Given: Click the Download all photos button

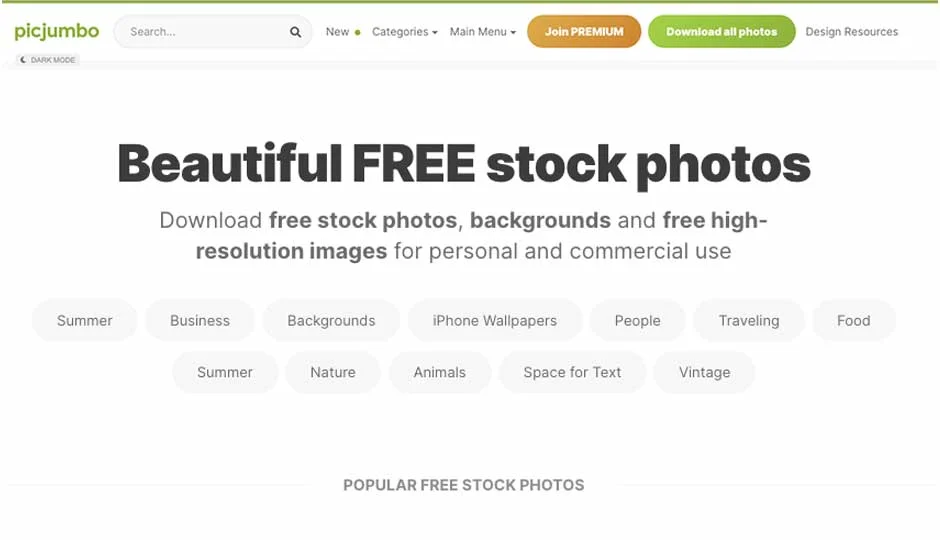Looking at the screenshot, I should [x=721, y=32].
